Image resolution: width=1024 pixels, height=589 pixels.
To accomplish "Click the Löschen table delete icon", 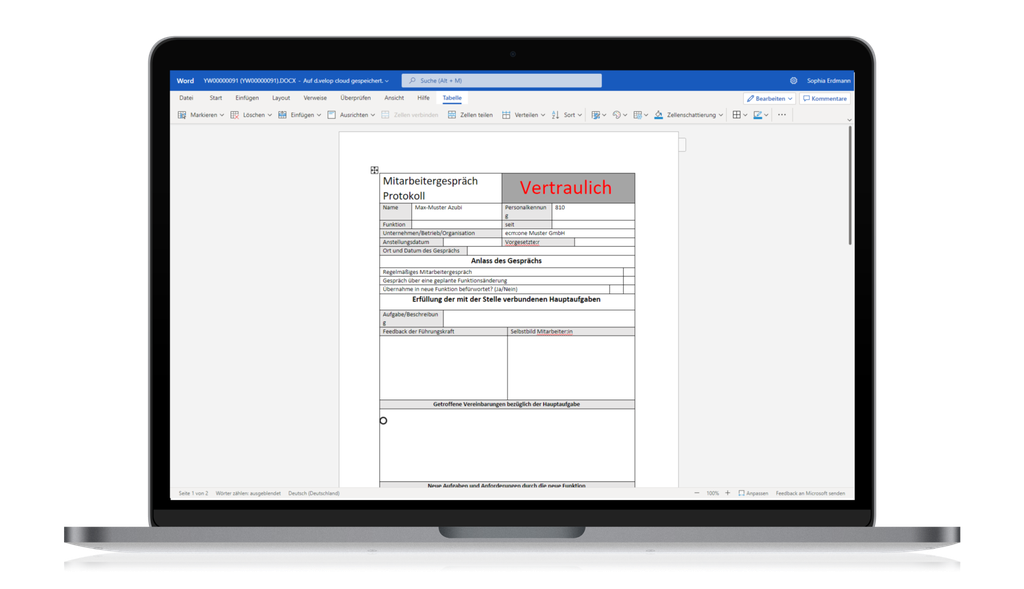I will point(234,115).
